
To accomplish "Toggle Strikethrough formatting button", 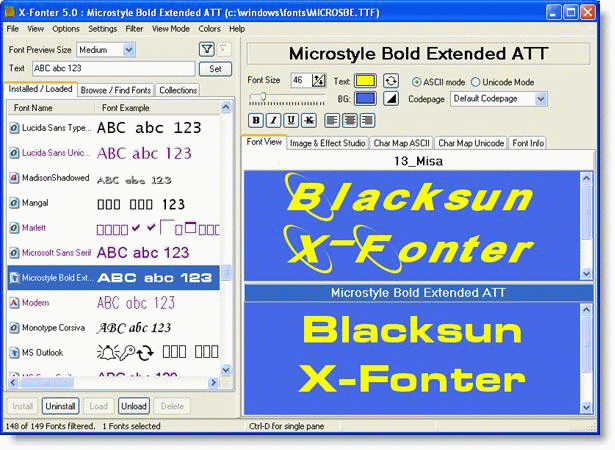I will click(x=309, y=120).
